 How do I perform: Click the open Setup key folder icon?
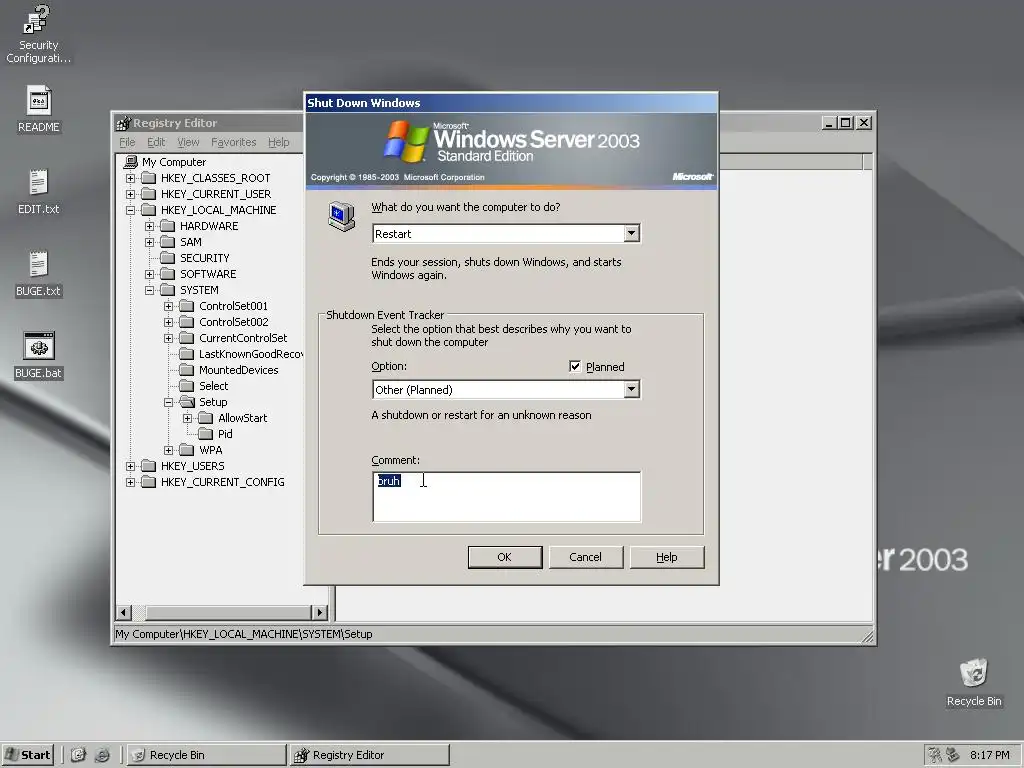click(x=187, y=402)
